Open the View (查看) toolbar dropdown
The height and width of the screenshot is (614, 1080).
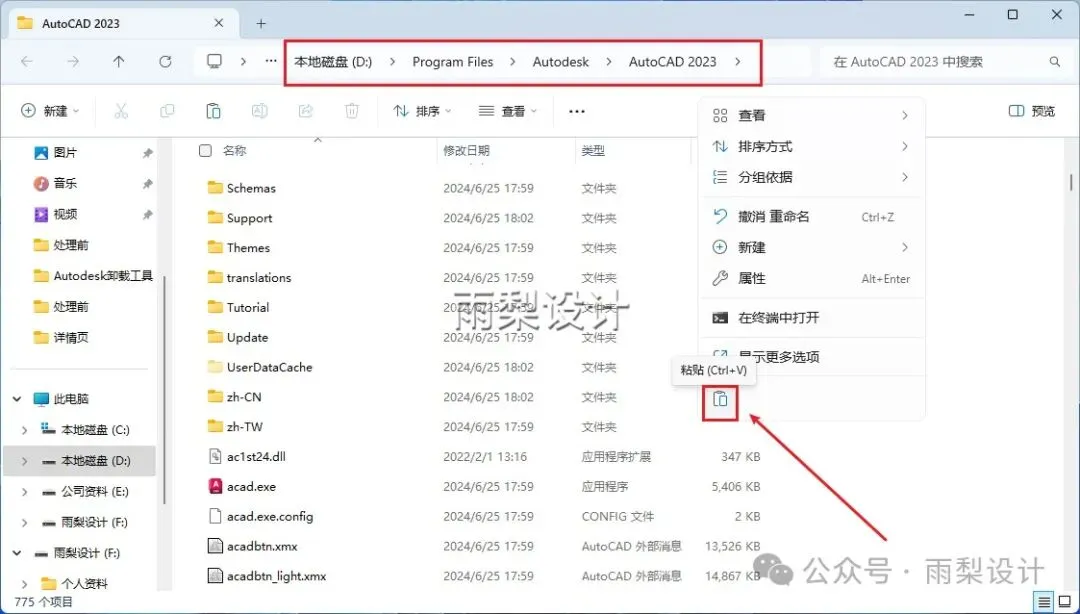pyautogui.click(x=508, y=111)
